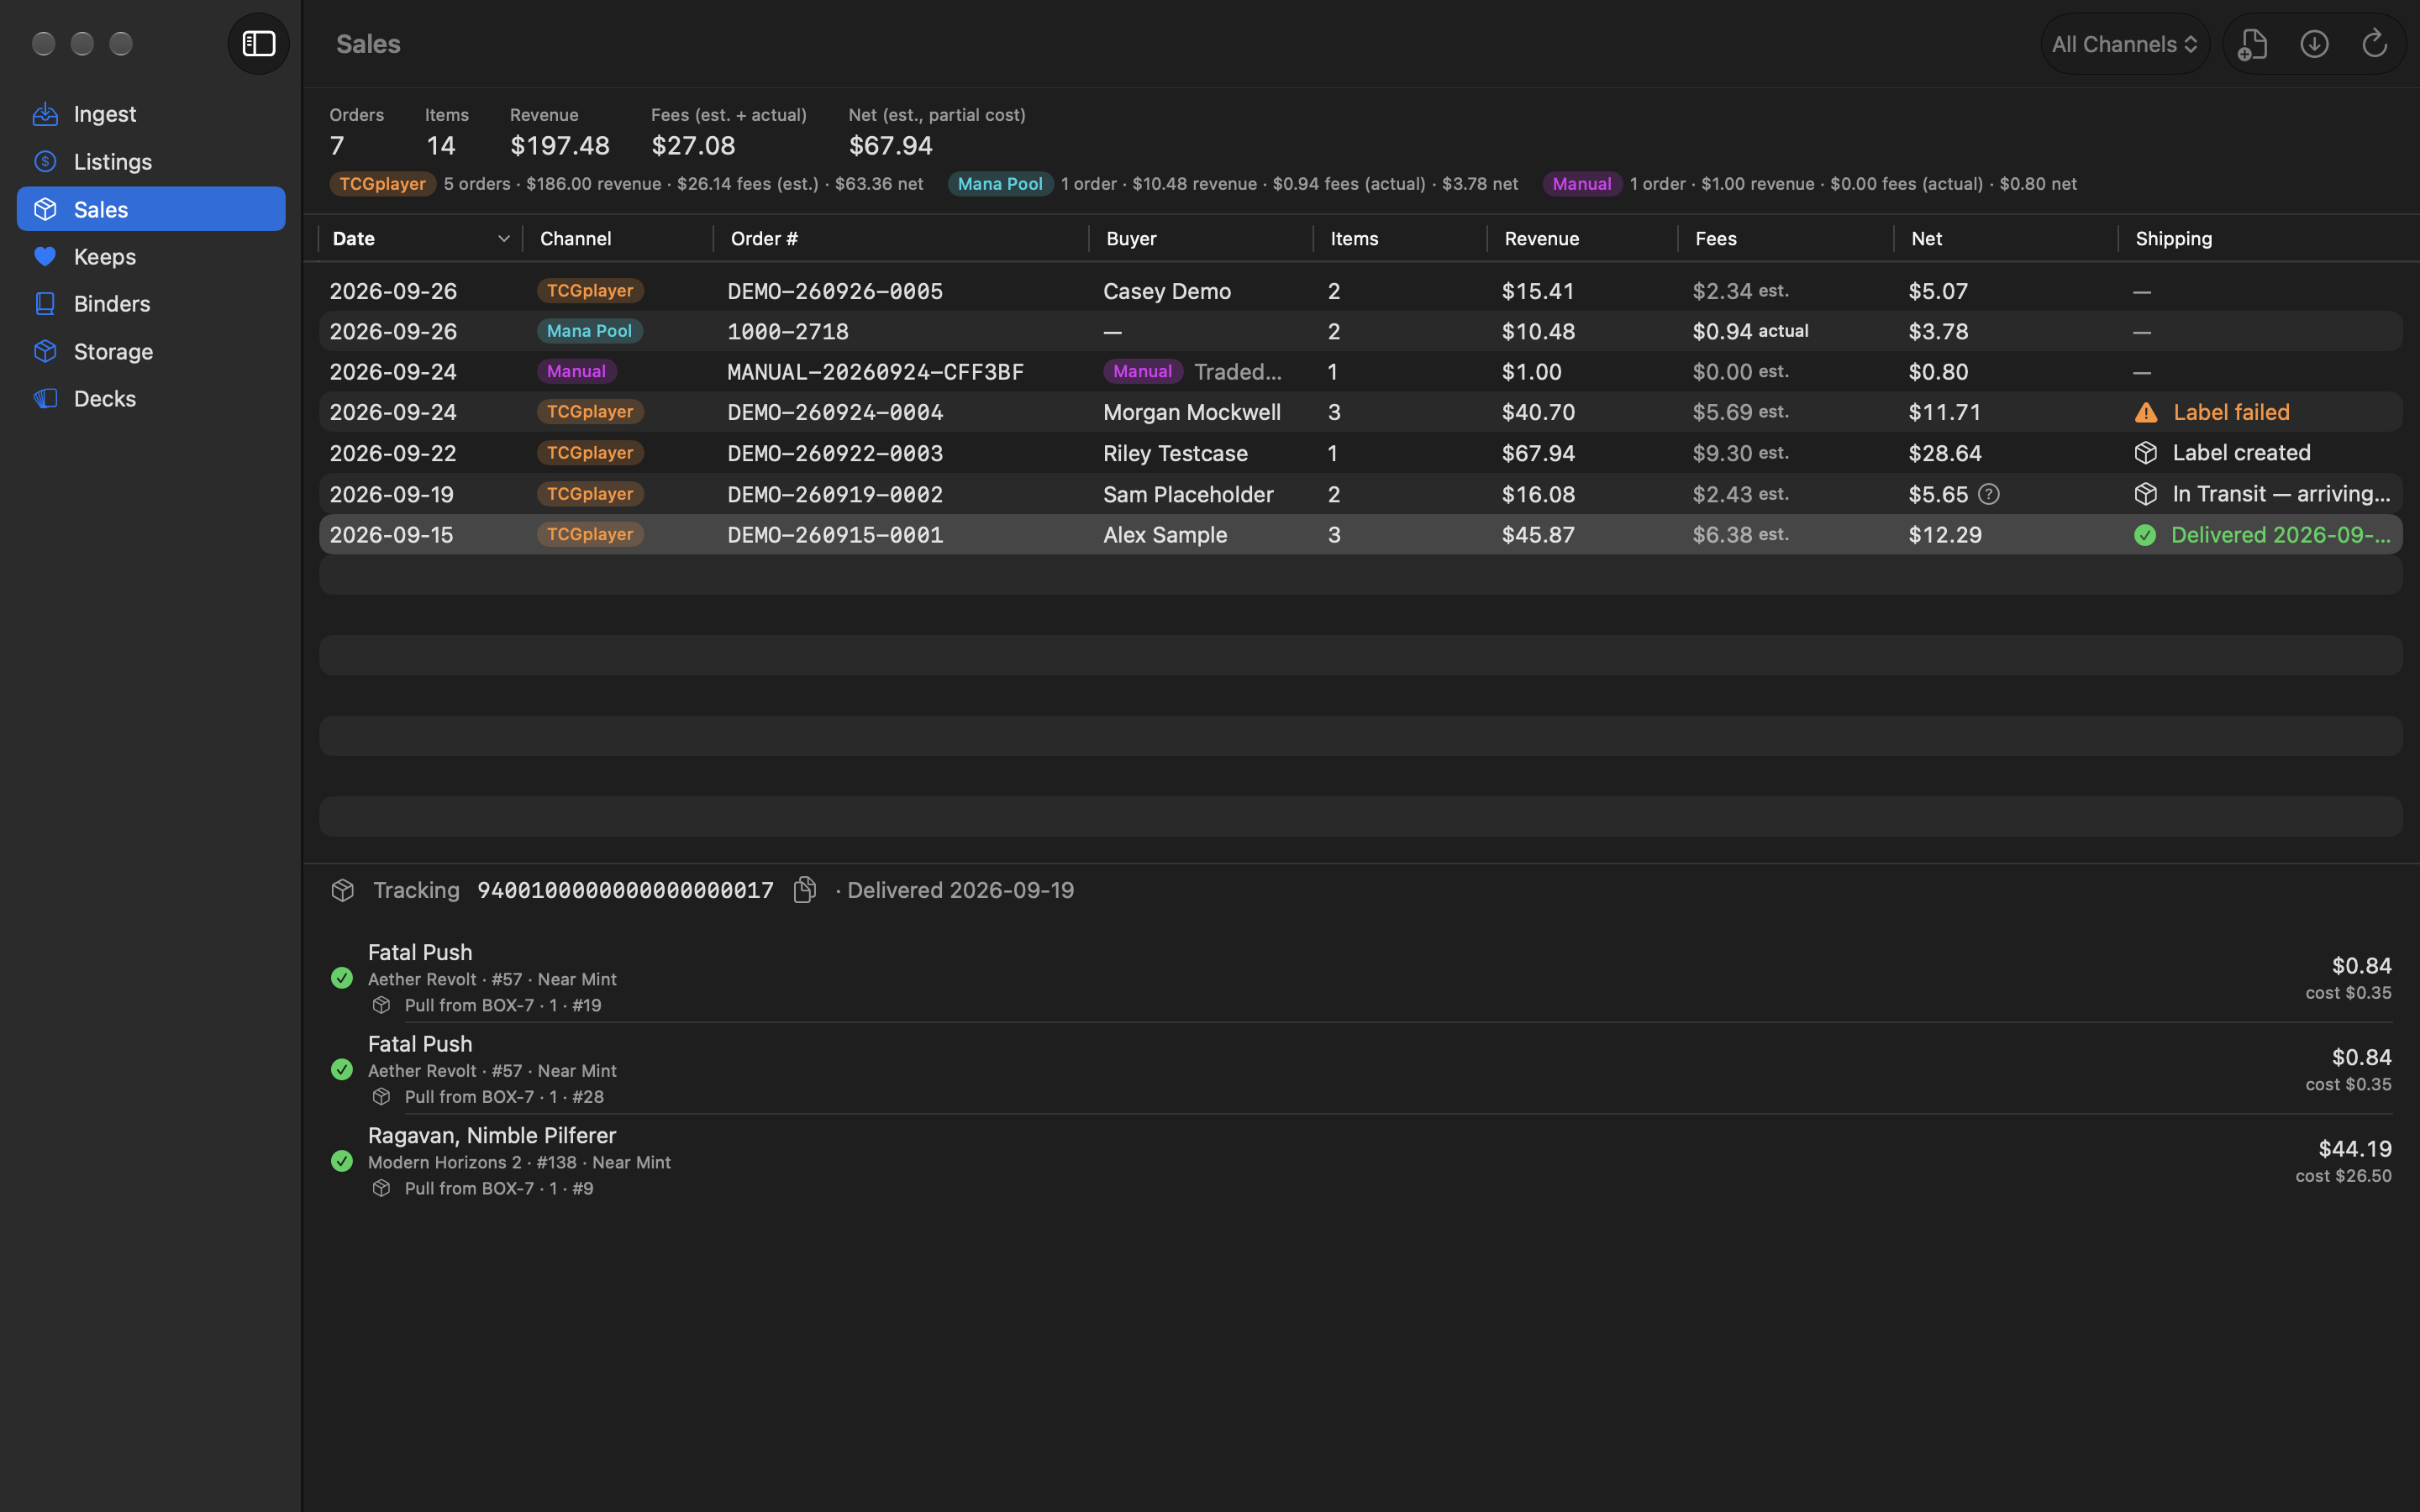The width and height of the screenshot is (2420, 1512).
Task: Click box icon for Pull from BOX-7 #19
Action: pyautogui.click(x=381, y=1005)
